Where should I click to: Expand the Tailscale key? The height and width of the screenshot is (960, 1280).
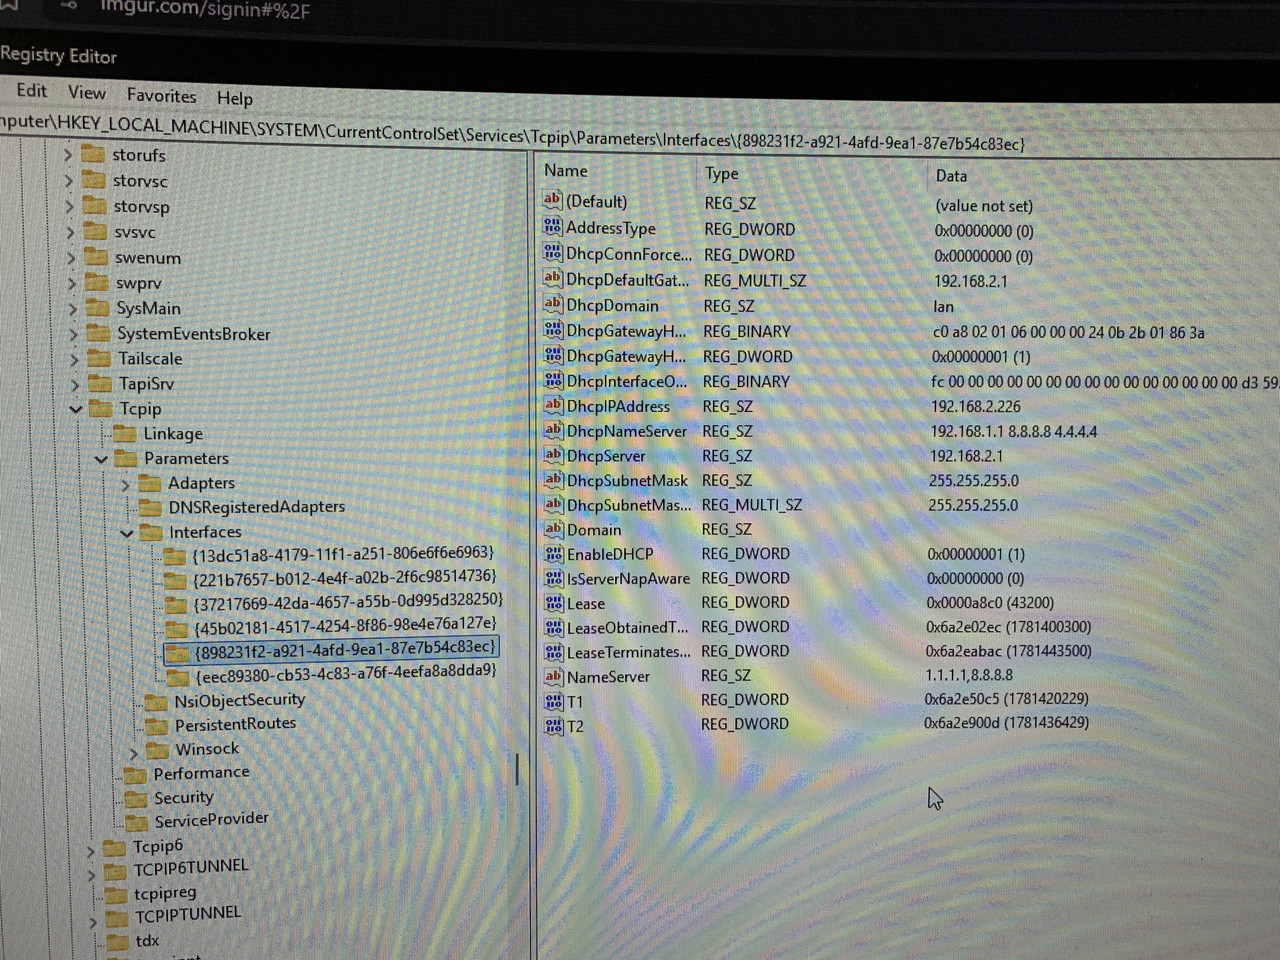coord(74,358)
